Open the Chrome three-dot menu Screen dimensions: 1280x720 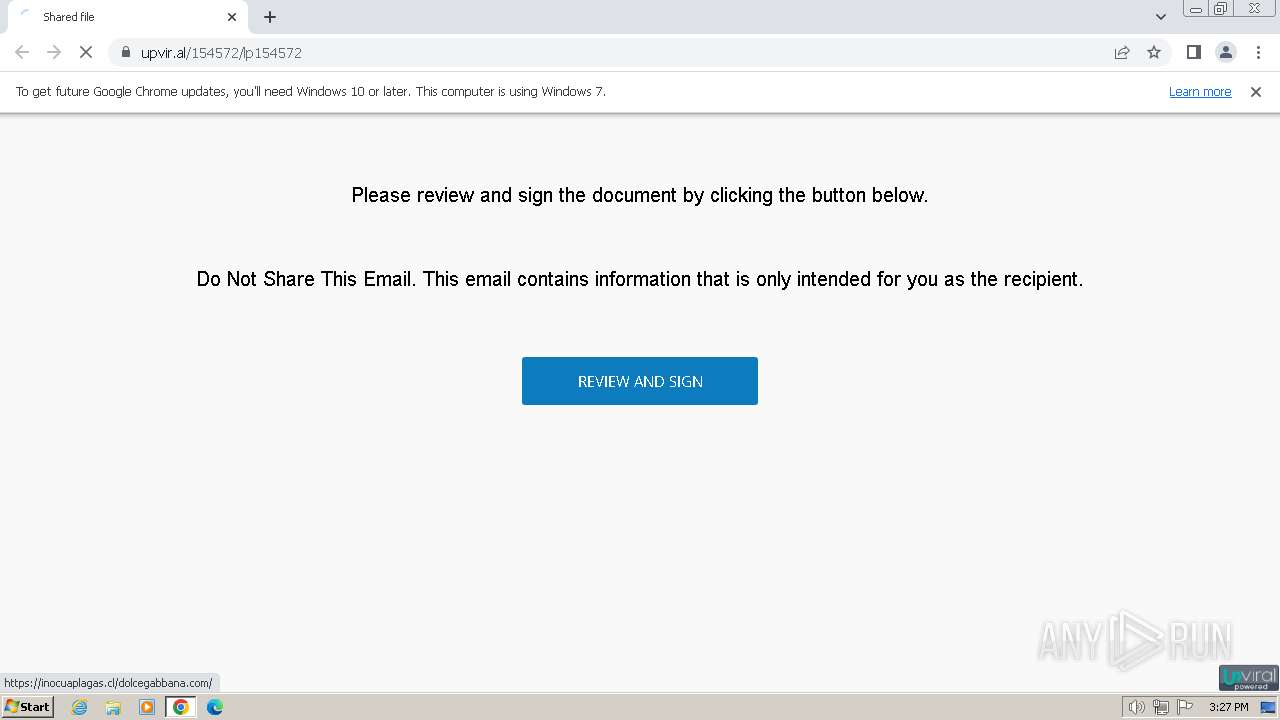[x=1258, y=52]
